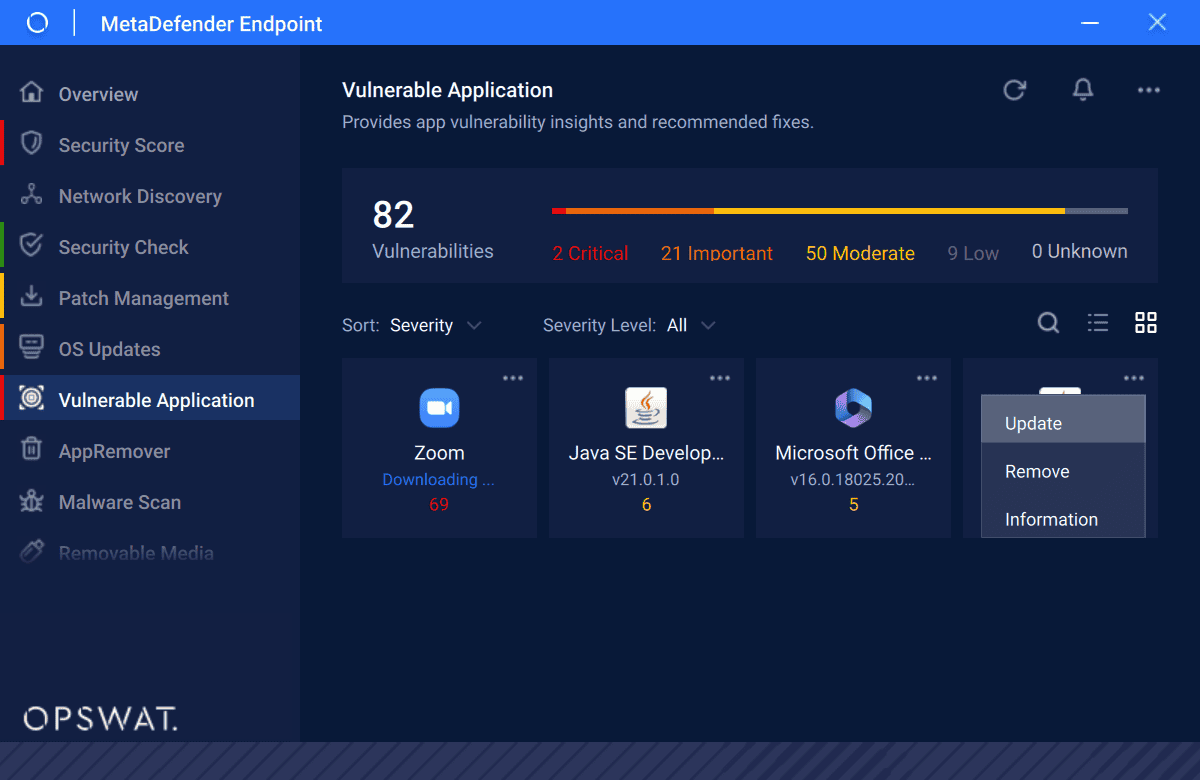Click the Removable Media icon
This screenshot has width=1200, height=780.
click(32, 552)
